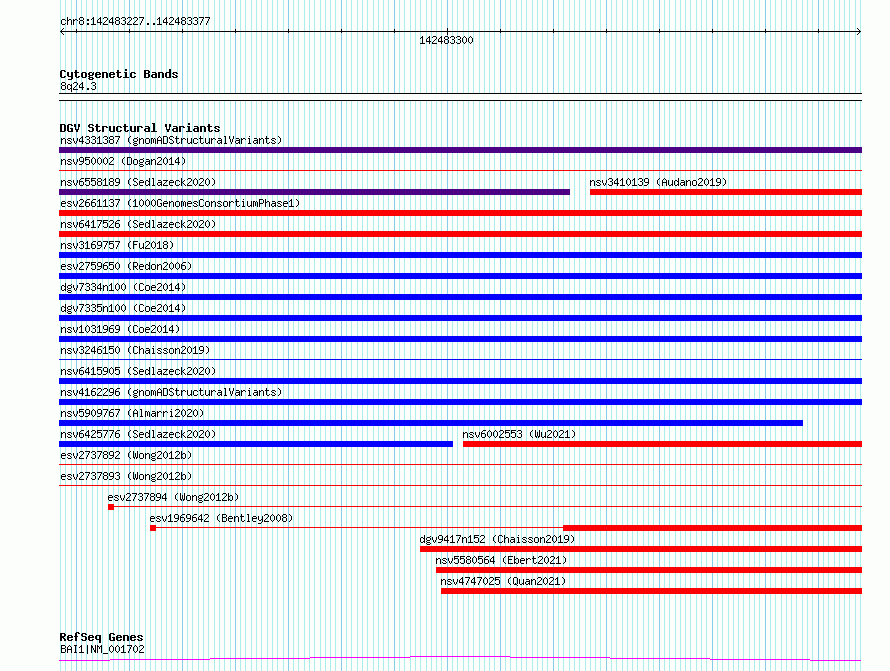Click the esv2737894 (Wong2012b) label
This screenshot has width=890, height=671.
173,497
